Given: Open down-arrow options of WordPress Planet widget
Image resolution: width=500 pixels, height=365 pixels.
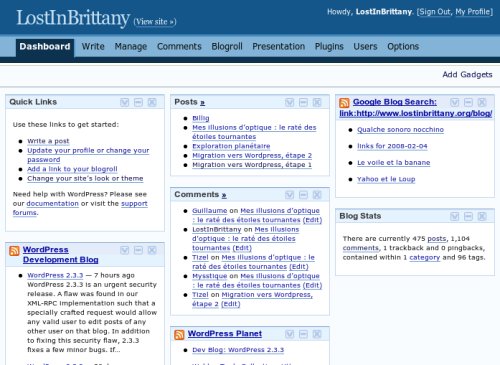Looking at the screenshot, I should tap(290, 334).
